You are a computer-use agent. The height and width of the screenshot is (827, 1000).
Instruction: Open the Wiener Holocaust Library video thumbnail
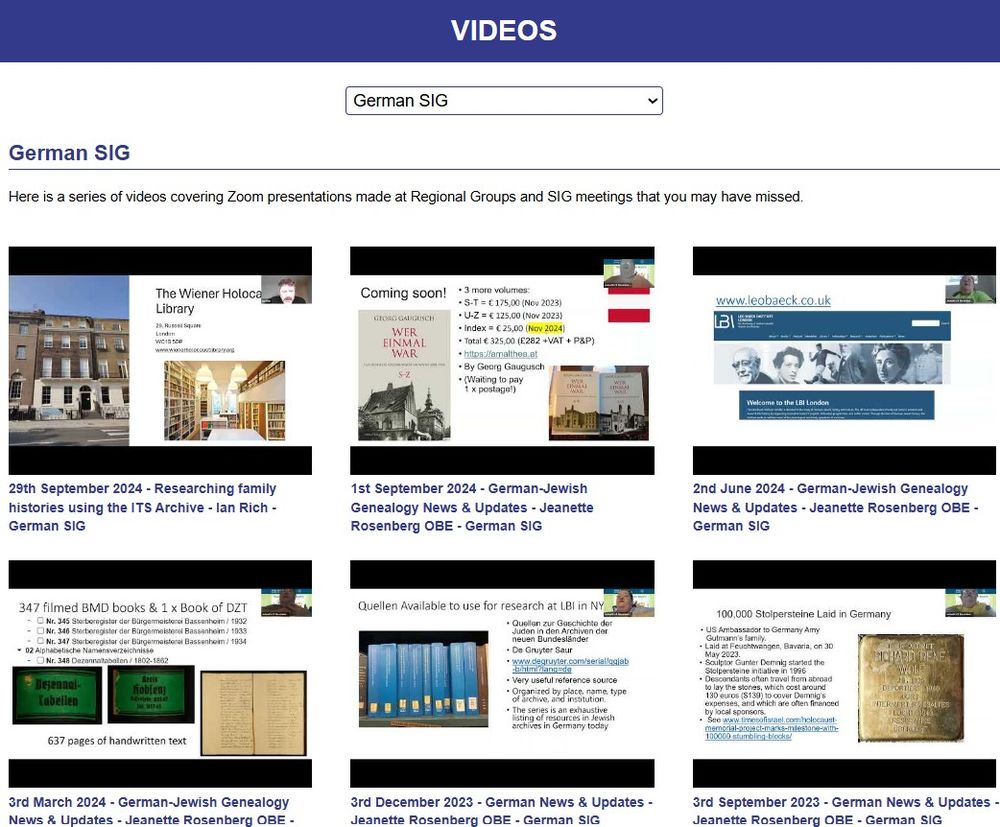coord(160,361)
